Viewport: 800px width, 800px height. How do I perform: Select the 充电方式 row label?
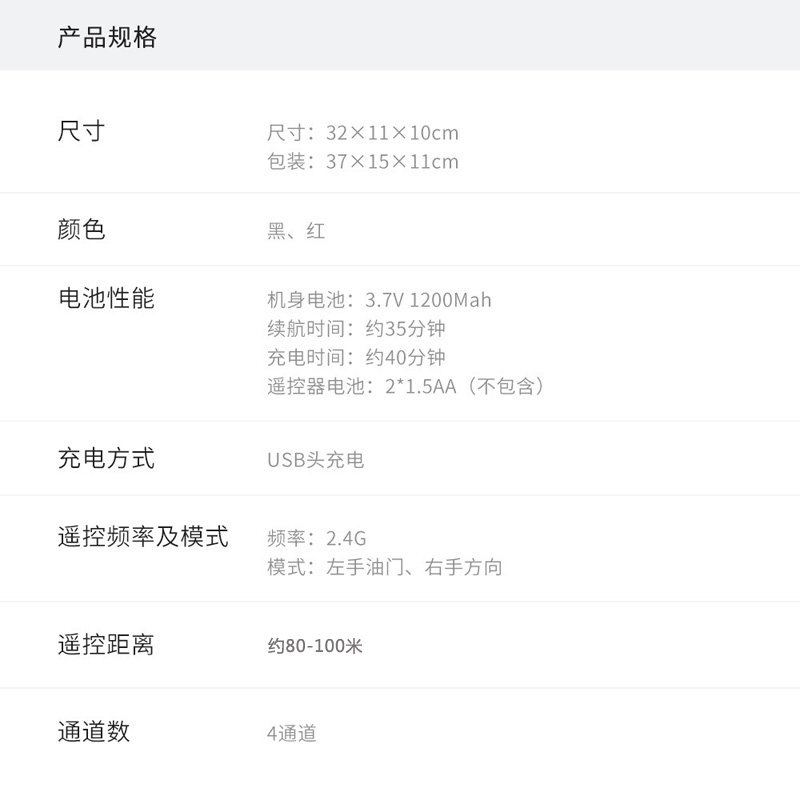pos(106,459)
